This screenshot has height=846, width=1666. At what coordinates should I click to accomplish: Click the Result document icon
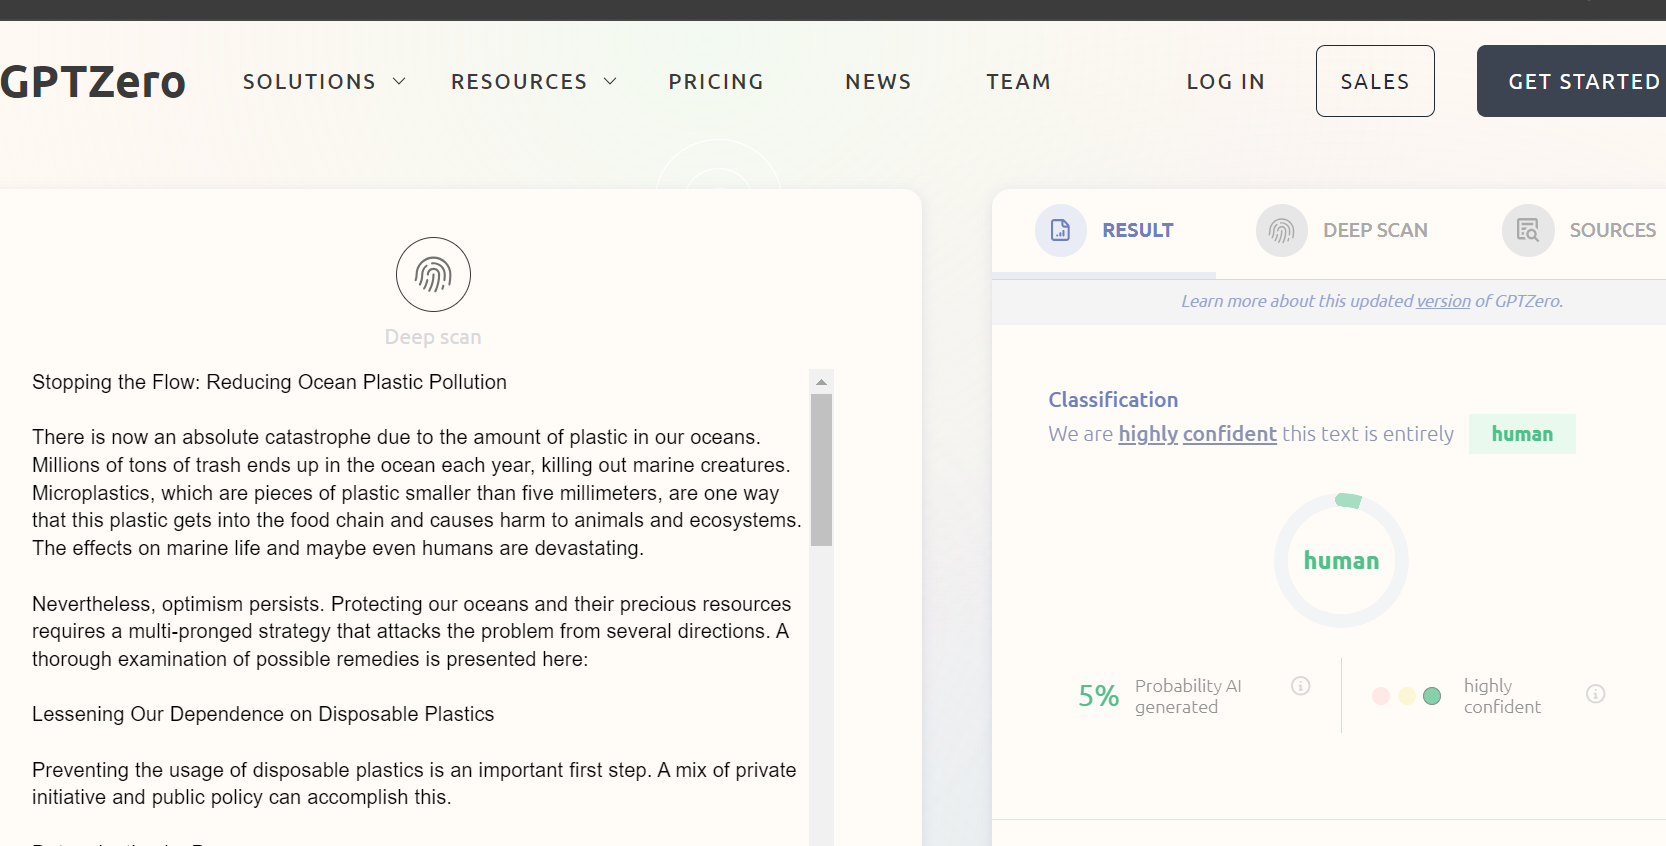1060,230
